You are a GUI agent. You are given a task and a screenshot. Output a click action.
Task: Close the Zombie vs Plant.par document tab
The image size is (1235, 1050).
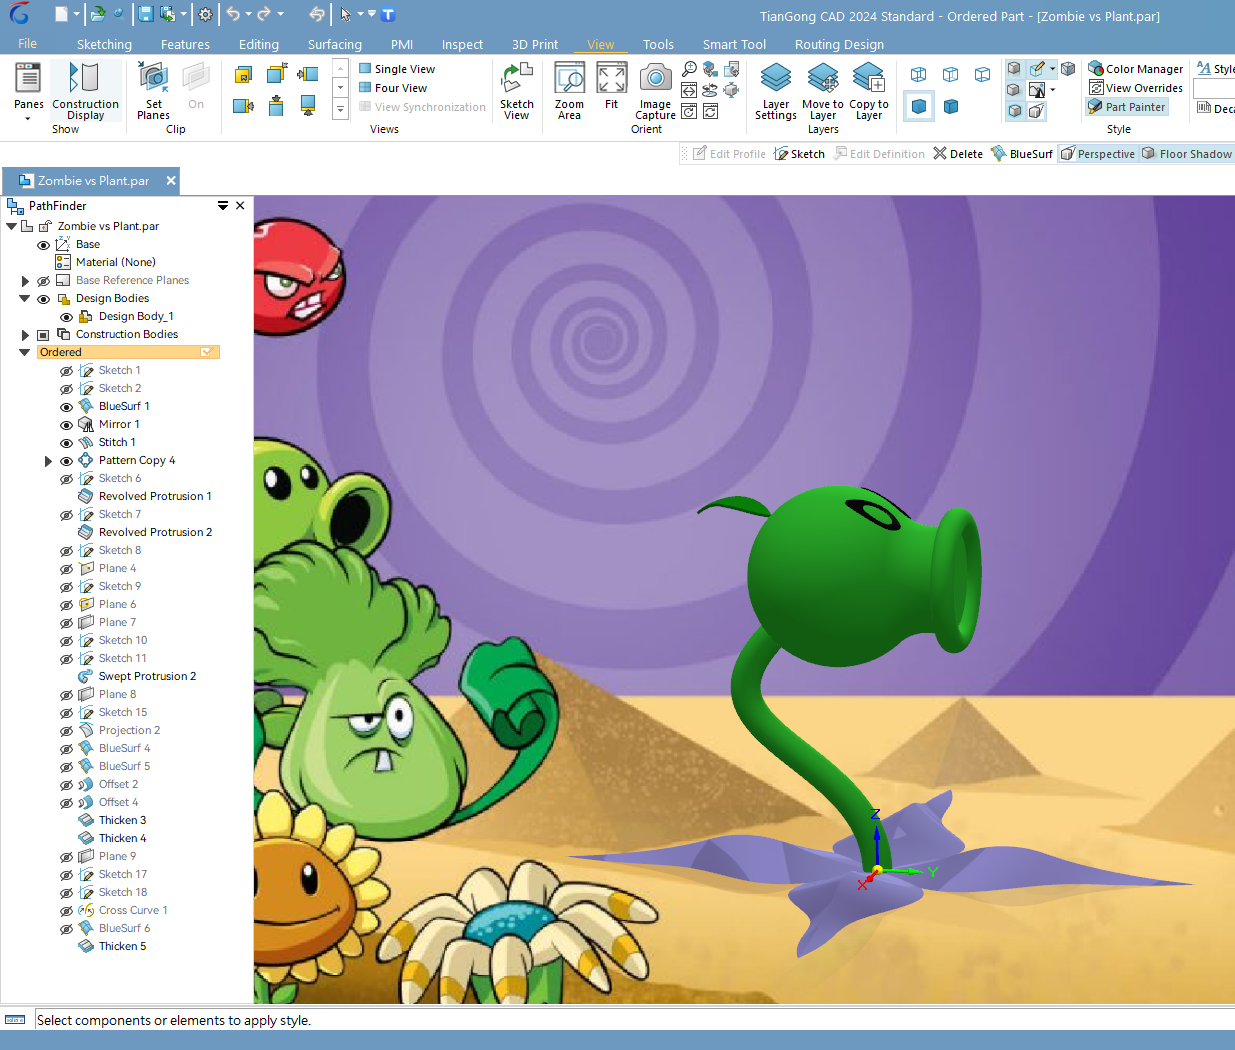pyautogui.click(x=171, y=181)
